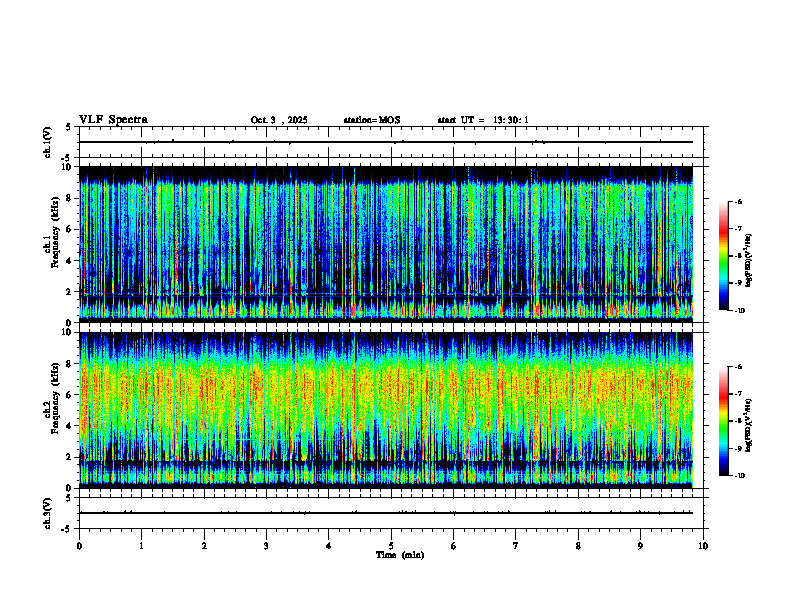Click the ch.1 spectrogram color scale bar
Image resolution: width=792 pixels, height=612 pixels.
[723, 256]
